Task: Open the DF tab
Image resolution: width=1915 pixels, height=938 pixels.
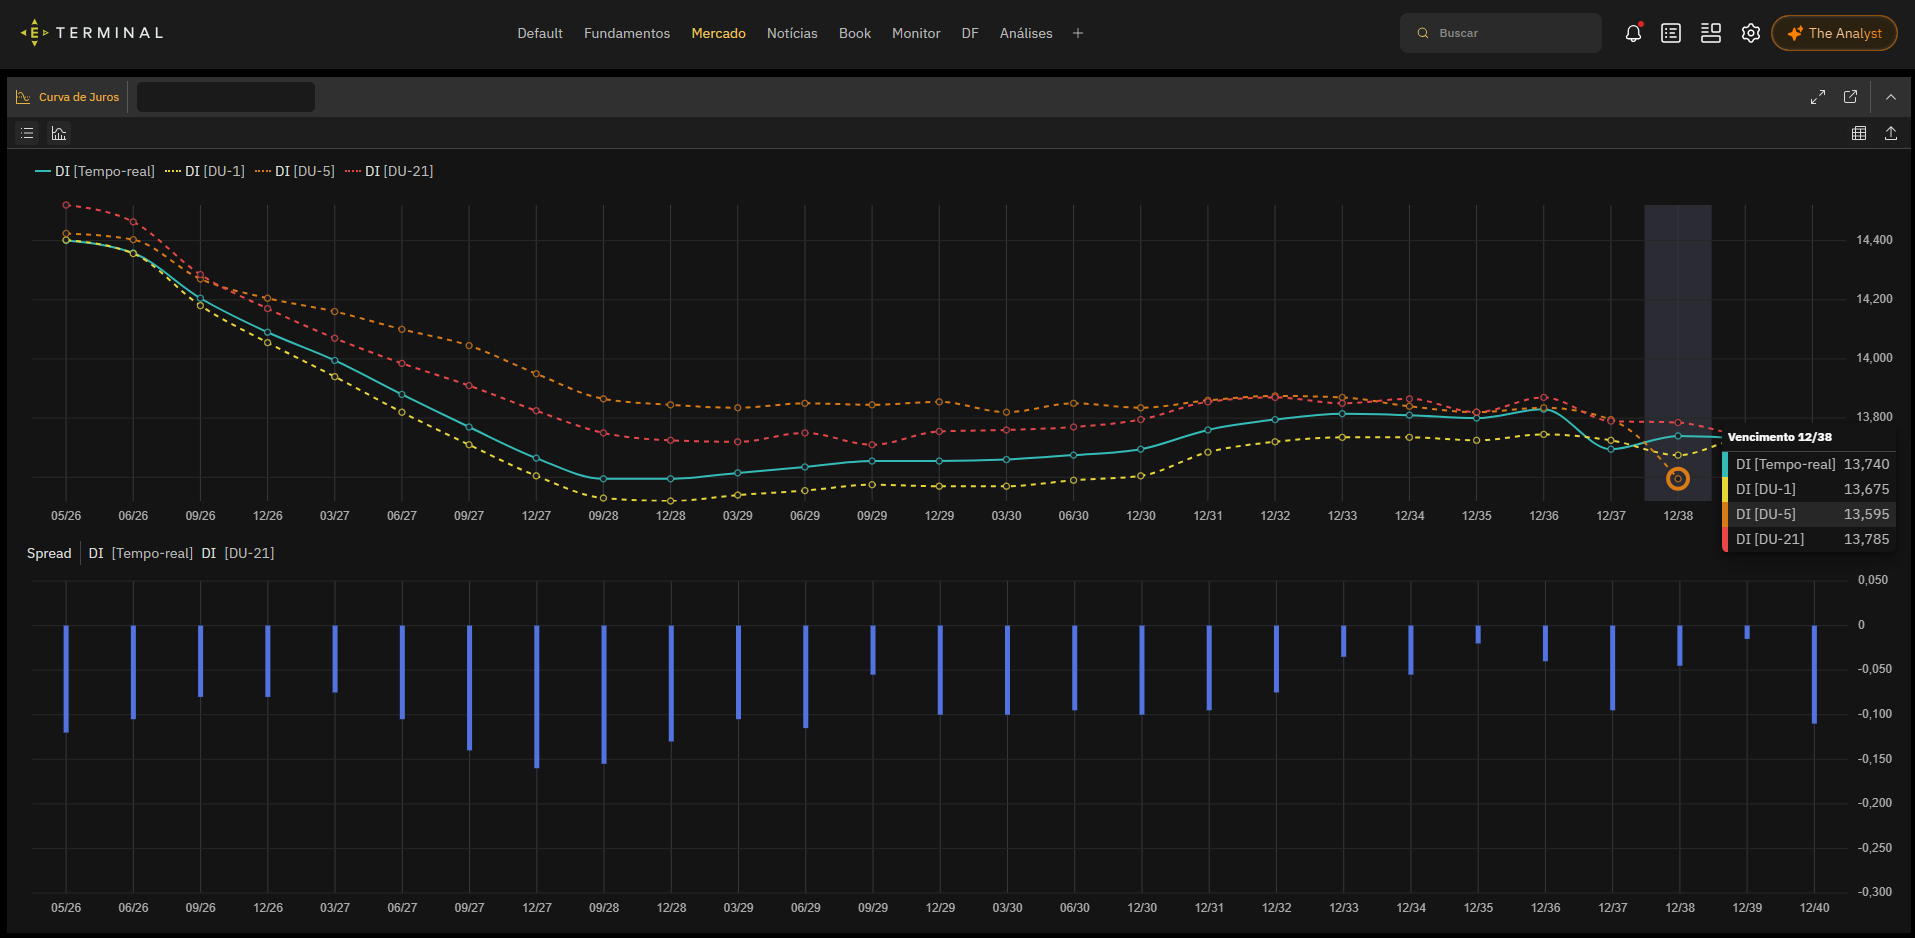Action: coord(970,33)
